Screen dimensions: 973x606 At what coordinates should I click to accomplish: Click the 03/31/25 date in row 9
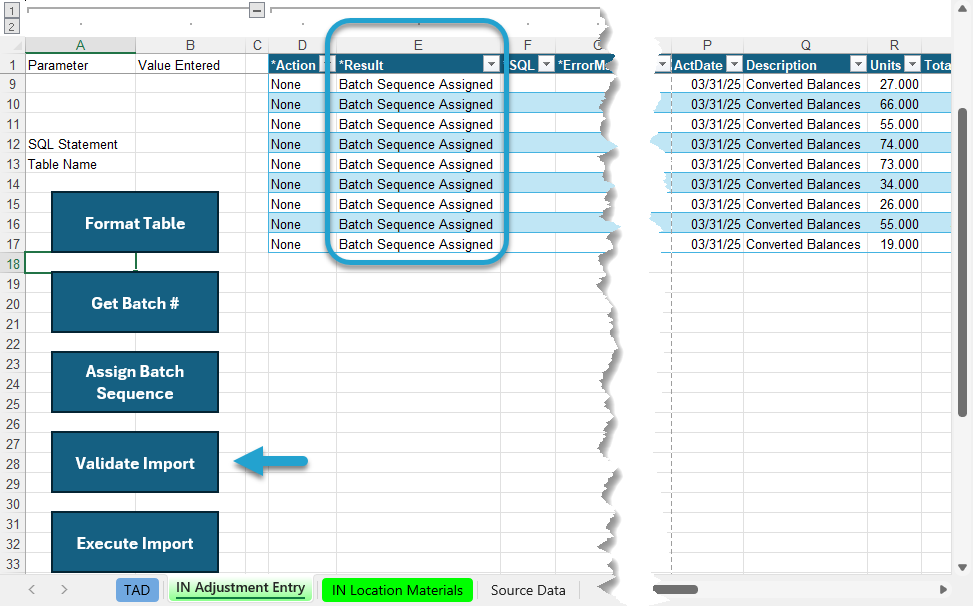[x=707, y=84]
